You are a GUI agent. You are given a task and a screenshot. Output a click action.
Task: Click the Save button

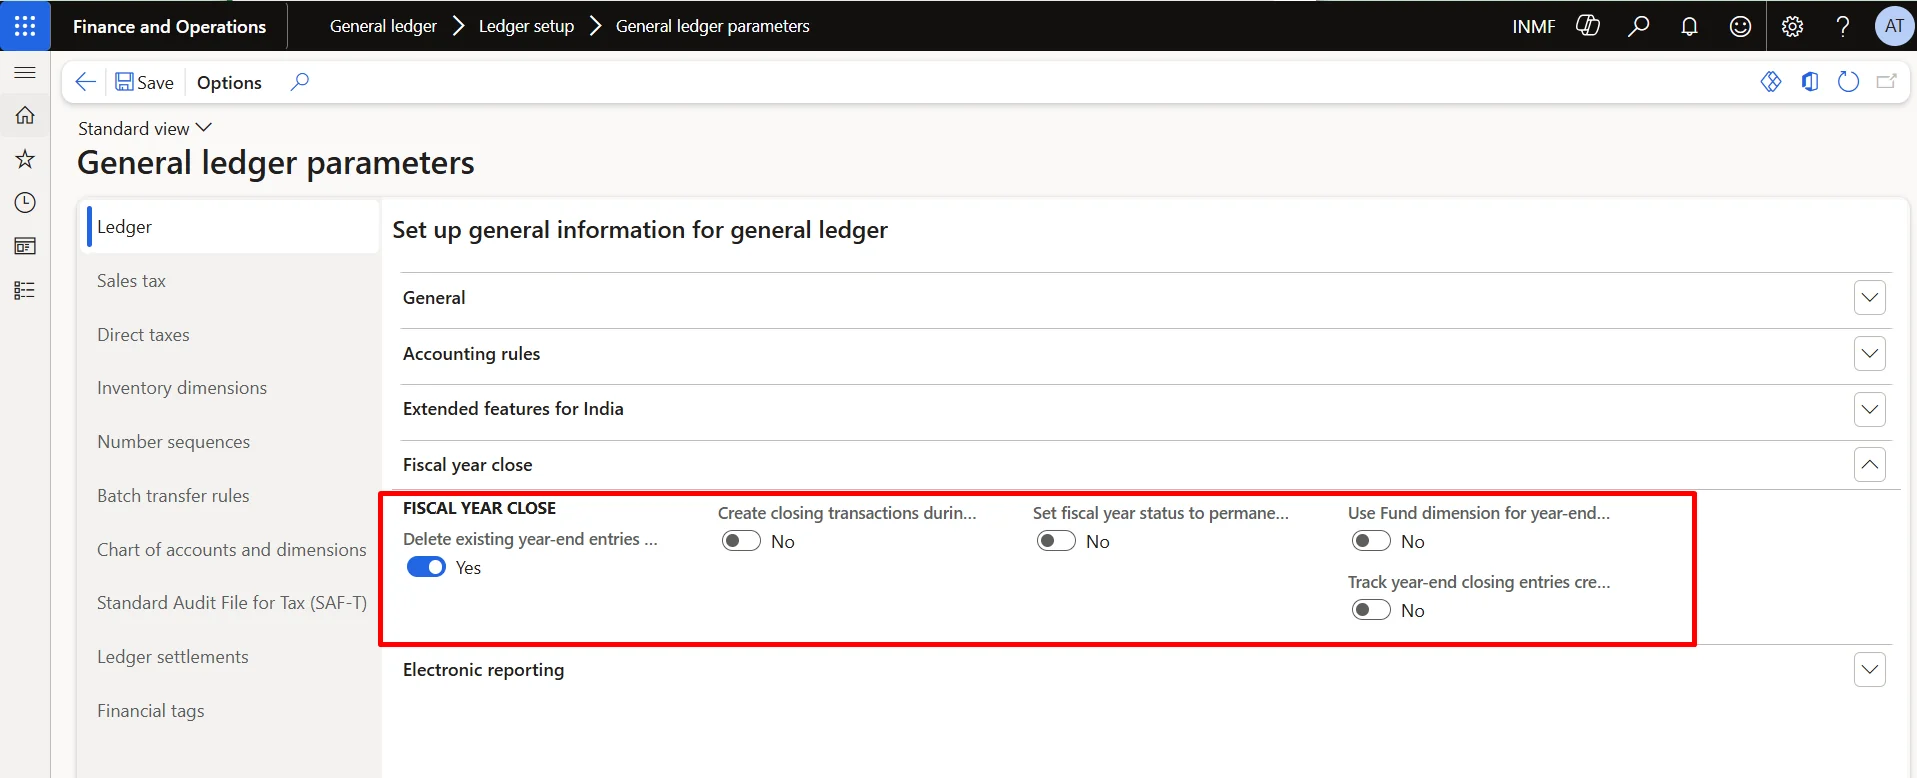(x=144, y=82)
